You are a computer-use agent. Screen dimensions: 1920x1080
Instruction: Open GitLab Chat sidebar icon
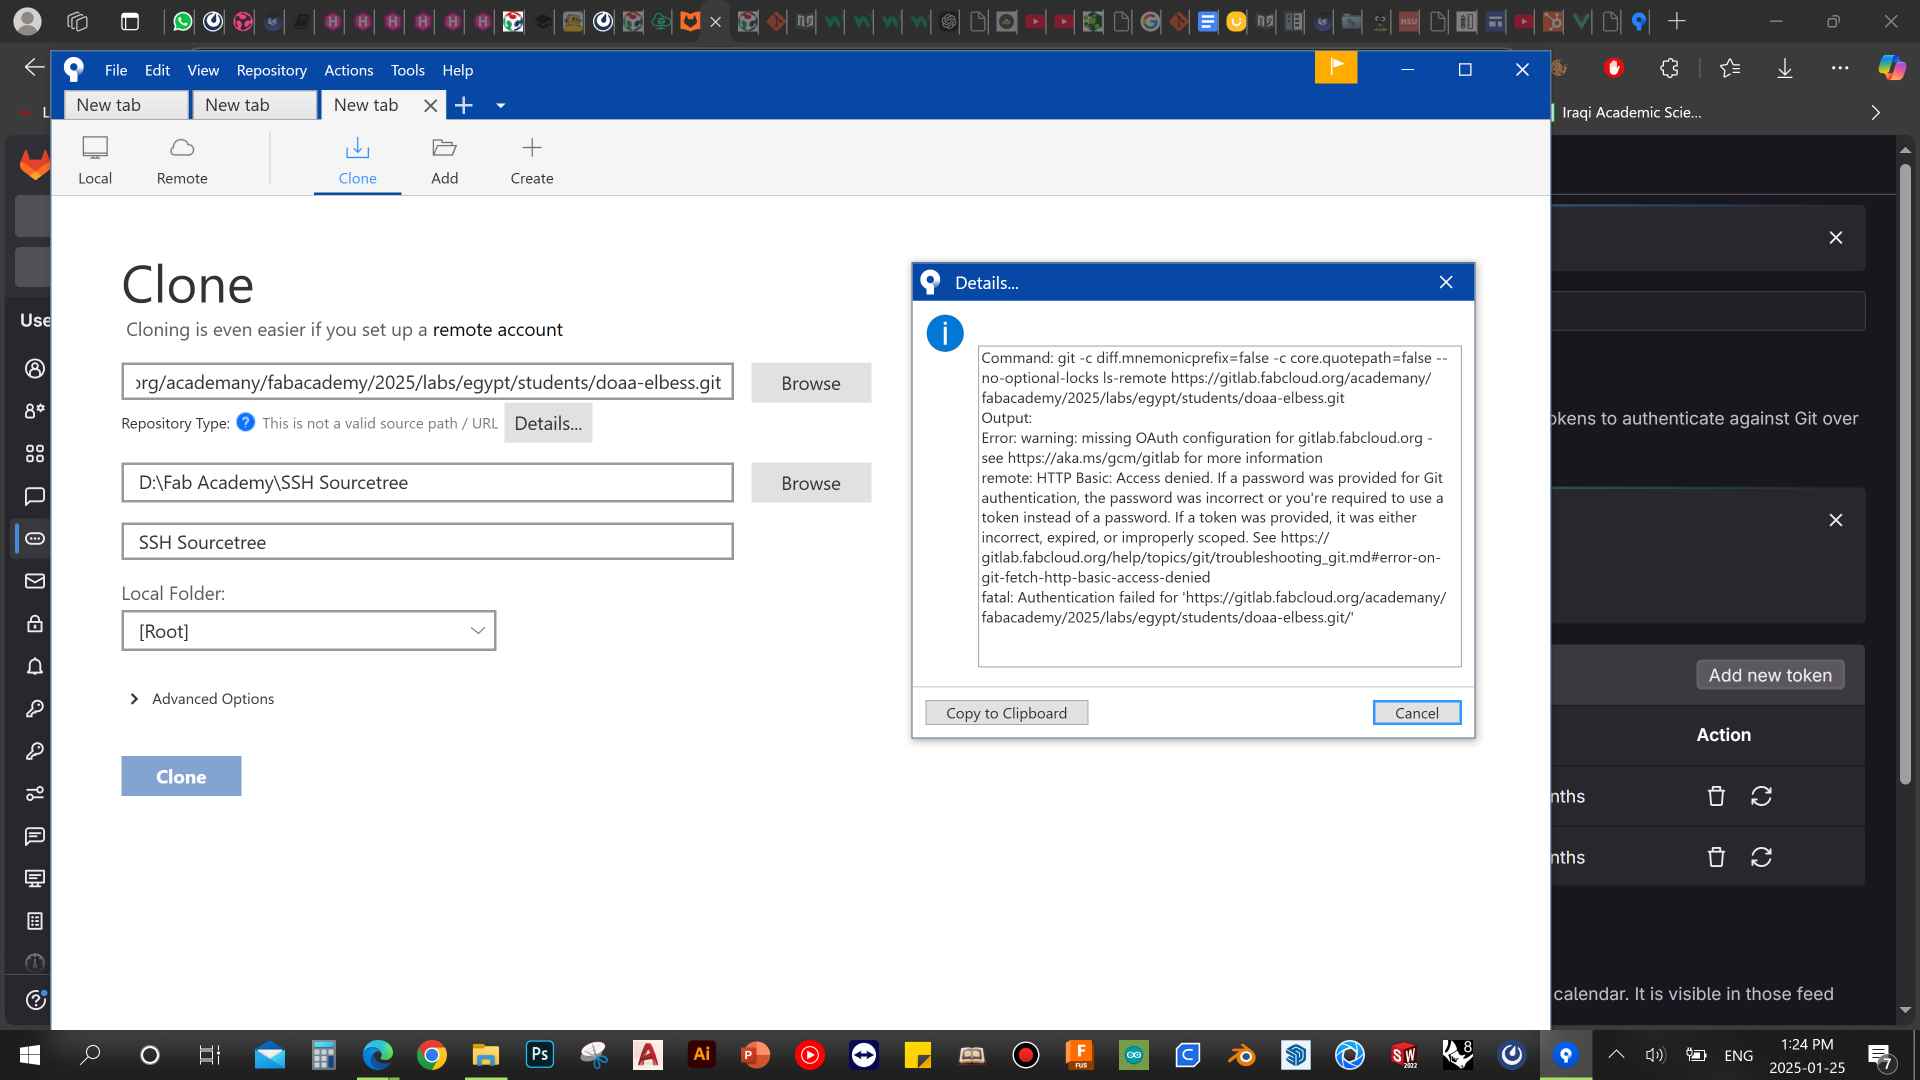point(35,496)
